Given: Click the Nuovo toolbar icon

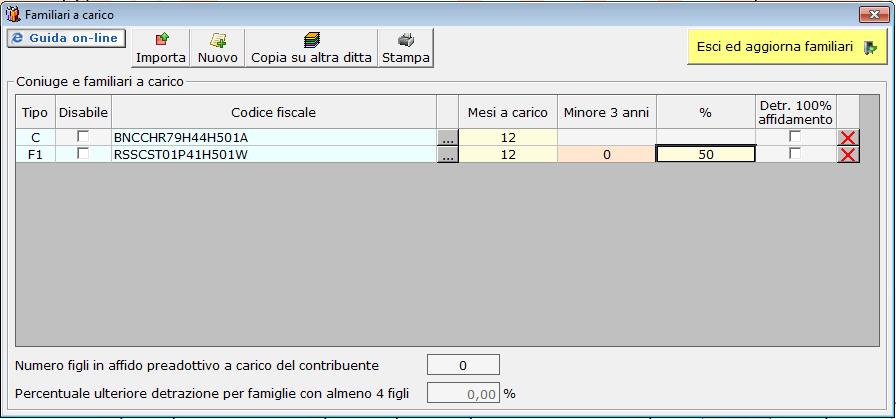Looking at the screenshot, I should (218, 41).
